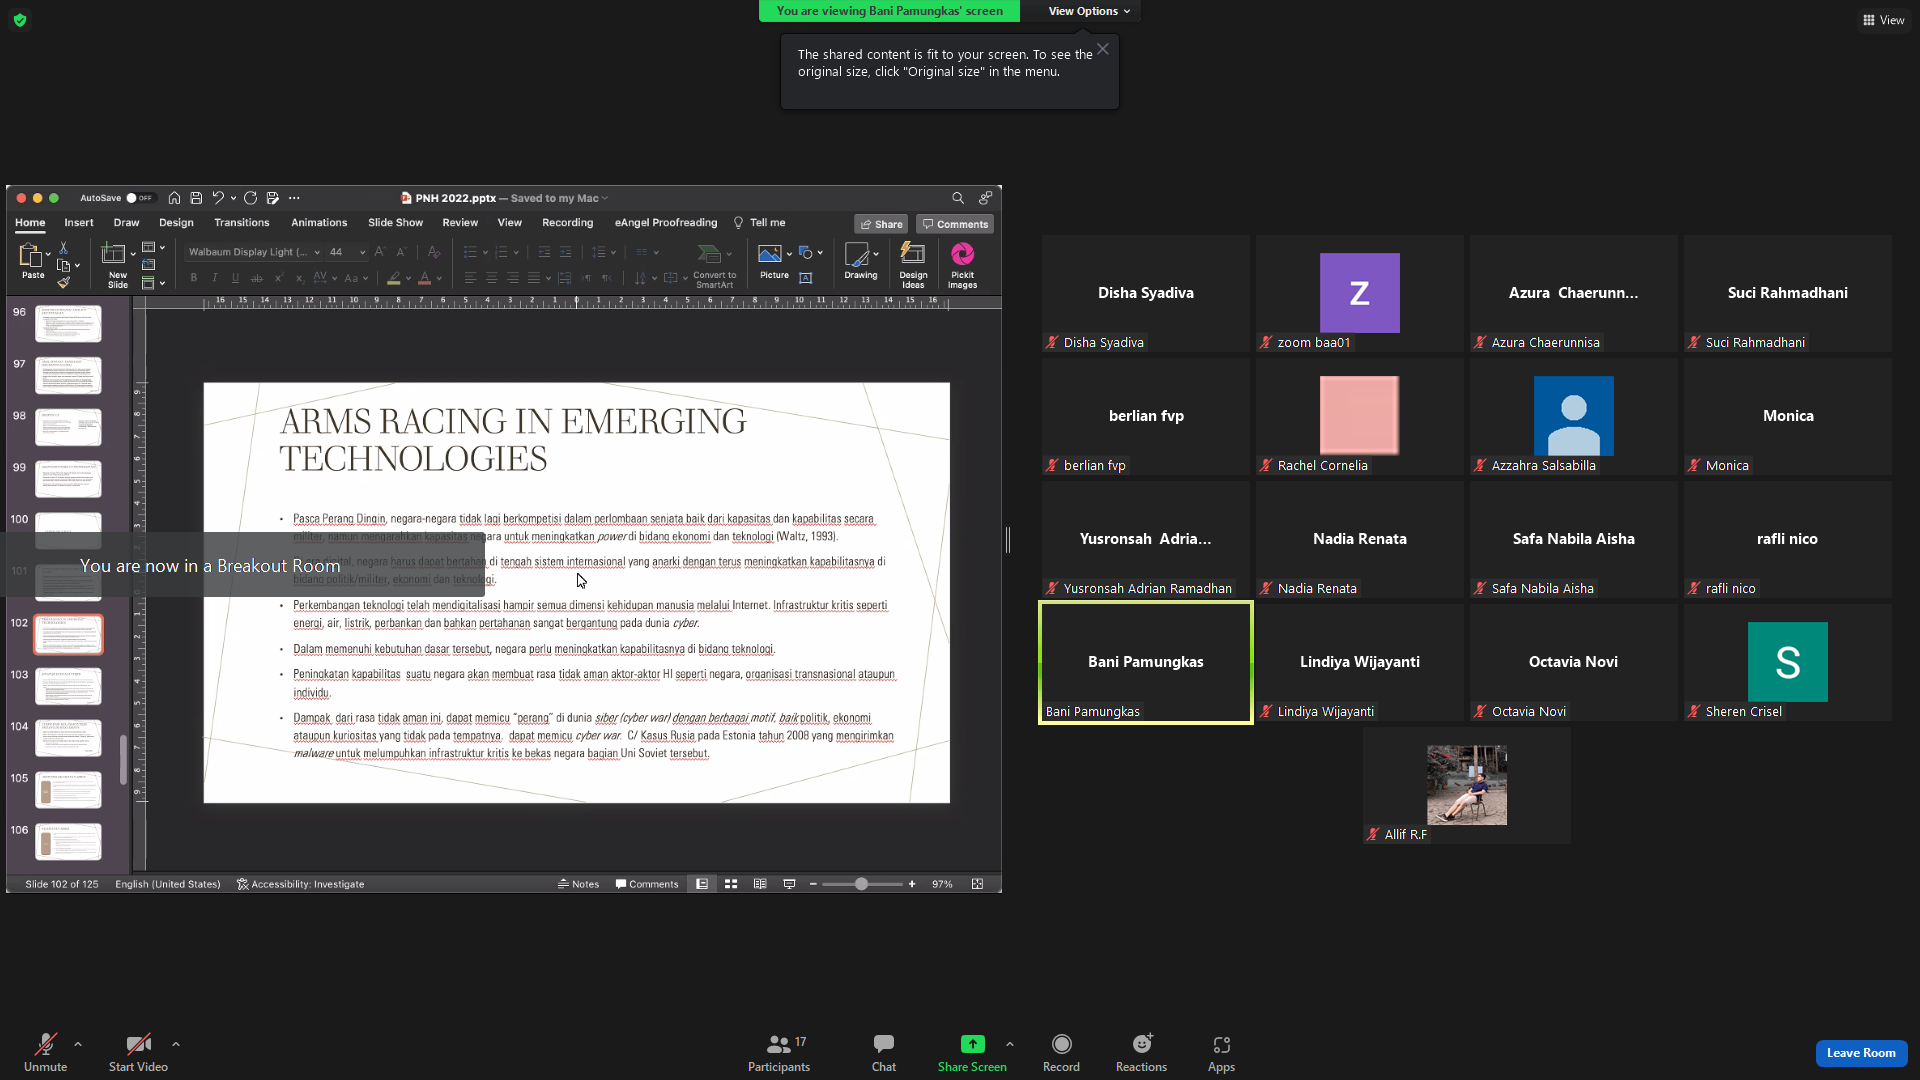Open font color dropdown arrow
This screenshot has width=1920, height=1080.
[439, 279]
